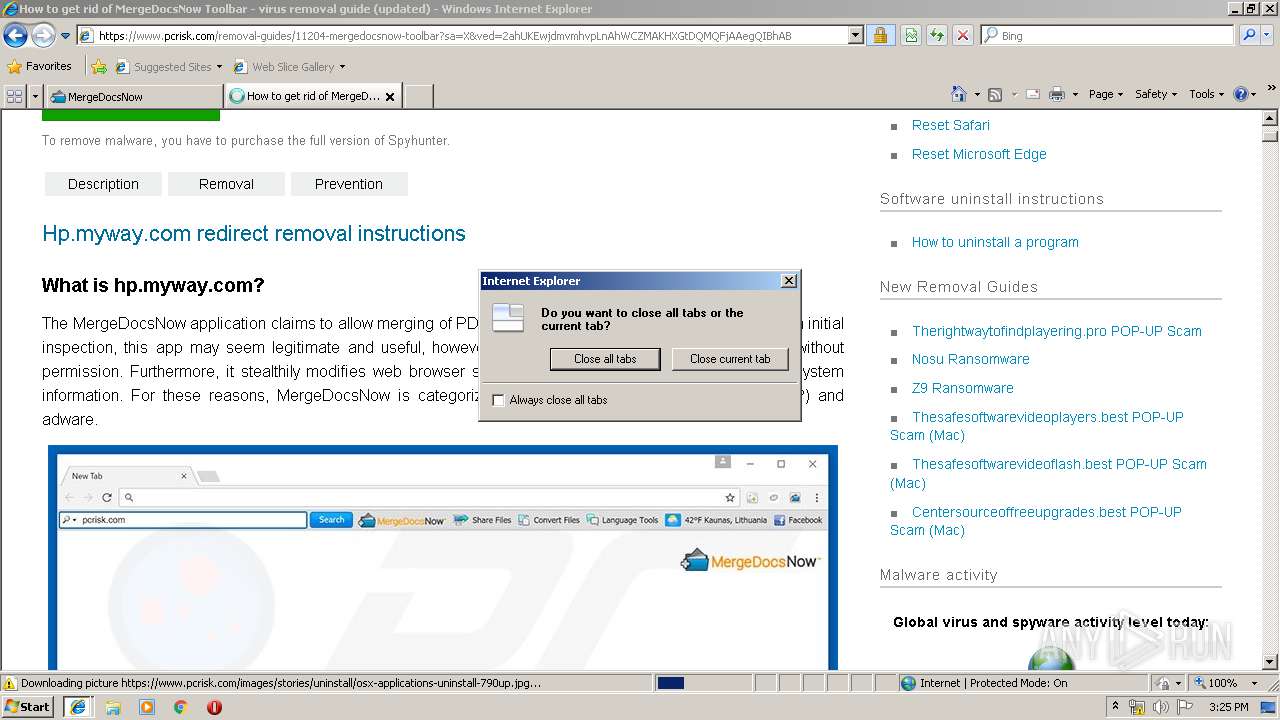Open the Windows Start button
Viewport: 1280px width, 720px height.
point(28,707)
